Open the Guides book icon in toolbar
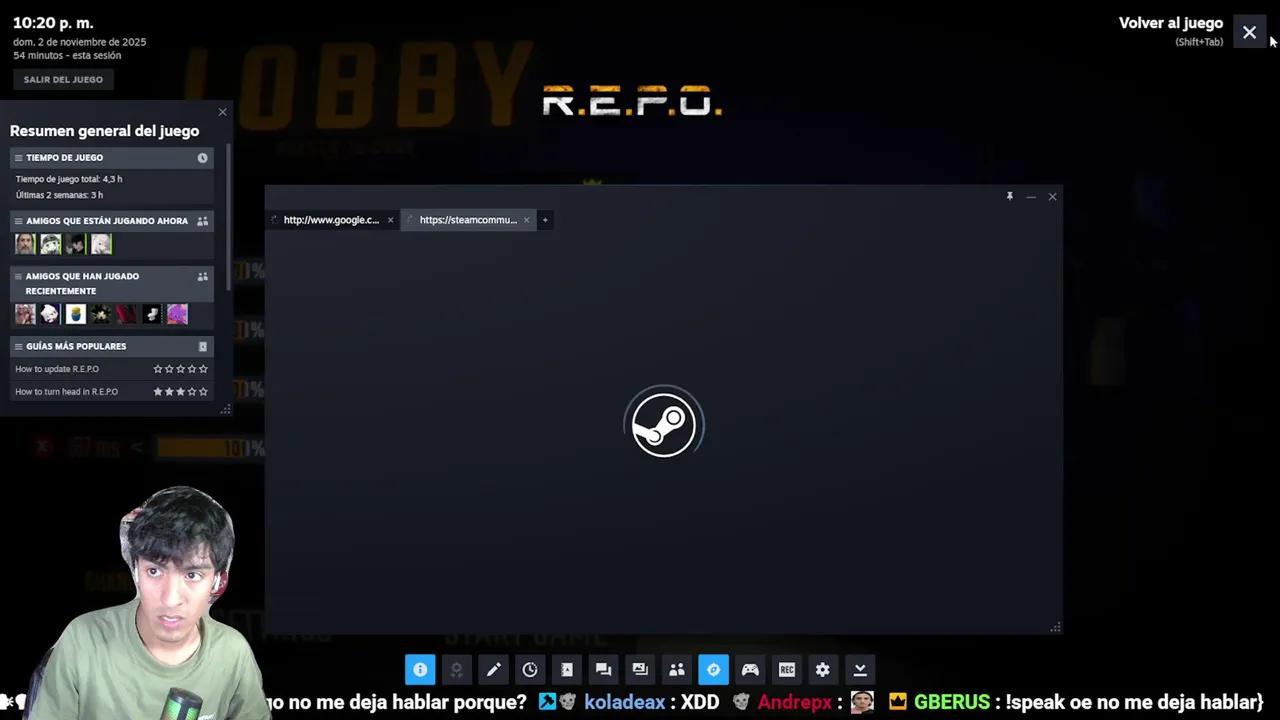This screenshot has width=1280, height=720. coord(567,670)
